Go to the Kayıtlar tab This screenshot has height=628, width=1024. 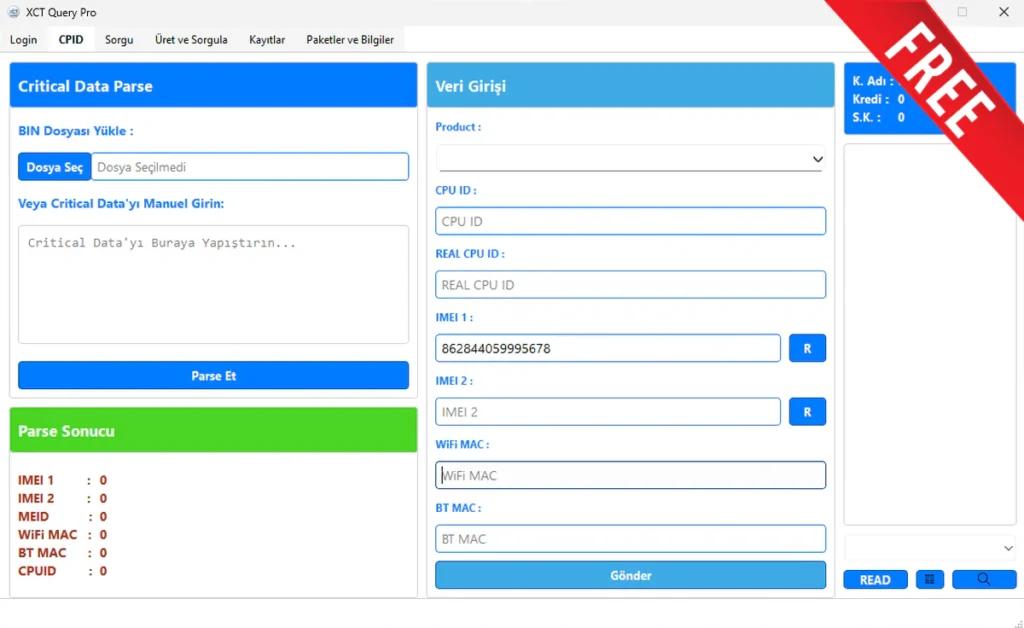tap(267, 40)
